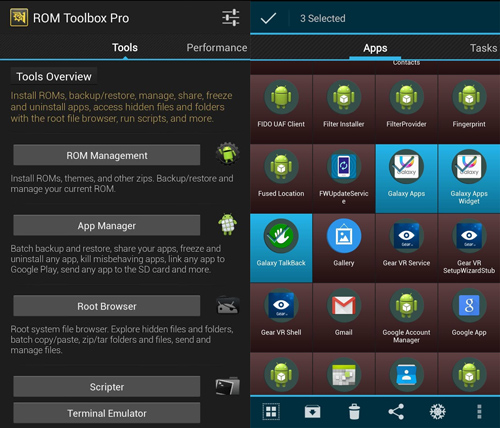Image resolution: width=500 pixels, height=428 pixels.
Task: Select the Filter Installer app
Action: [x=344, y=109]
